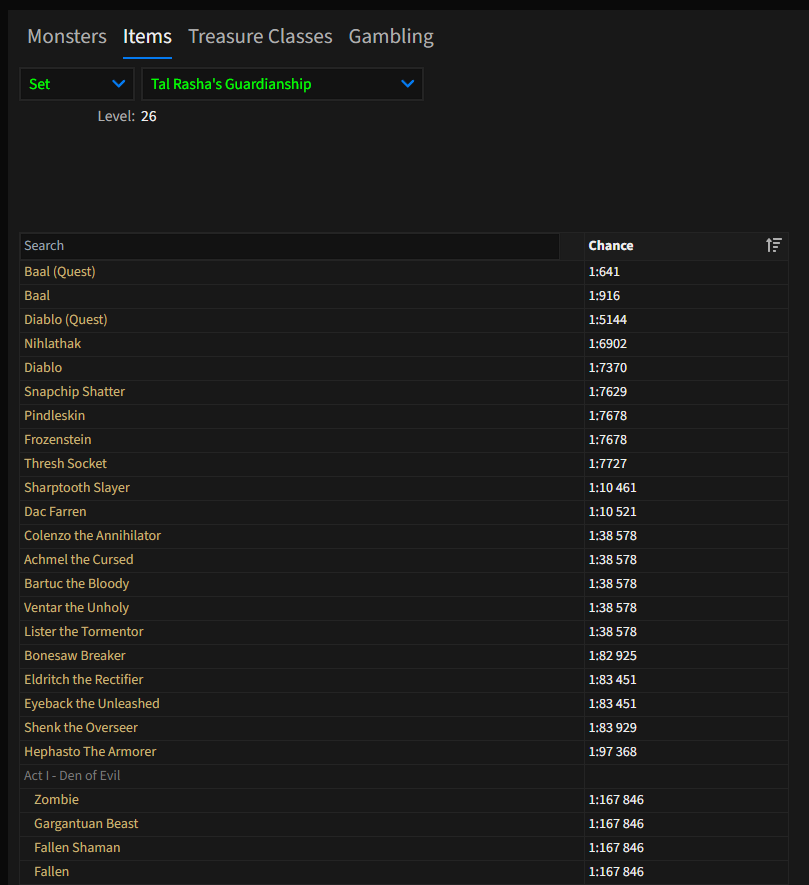
Task: Open the Treasure Classes tab
Action: click(260, 37)
